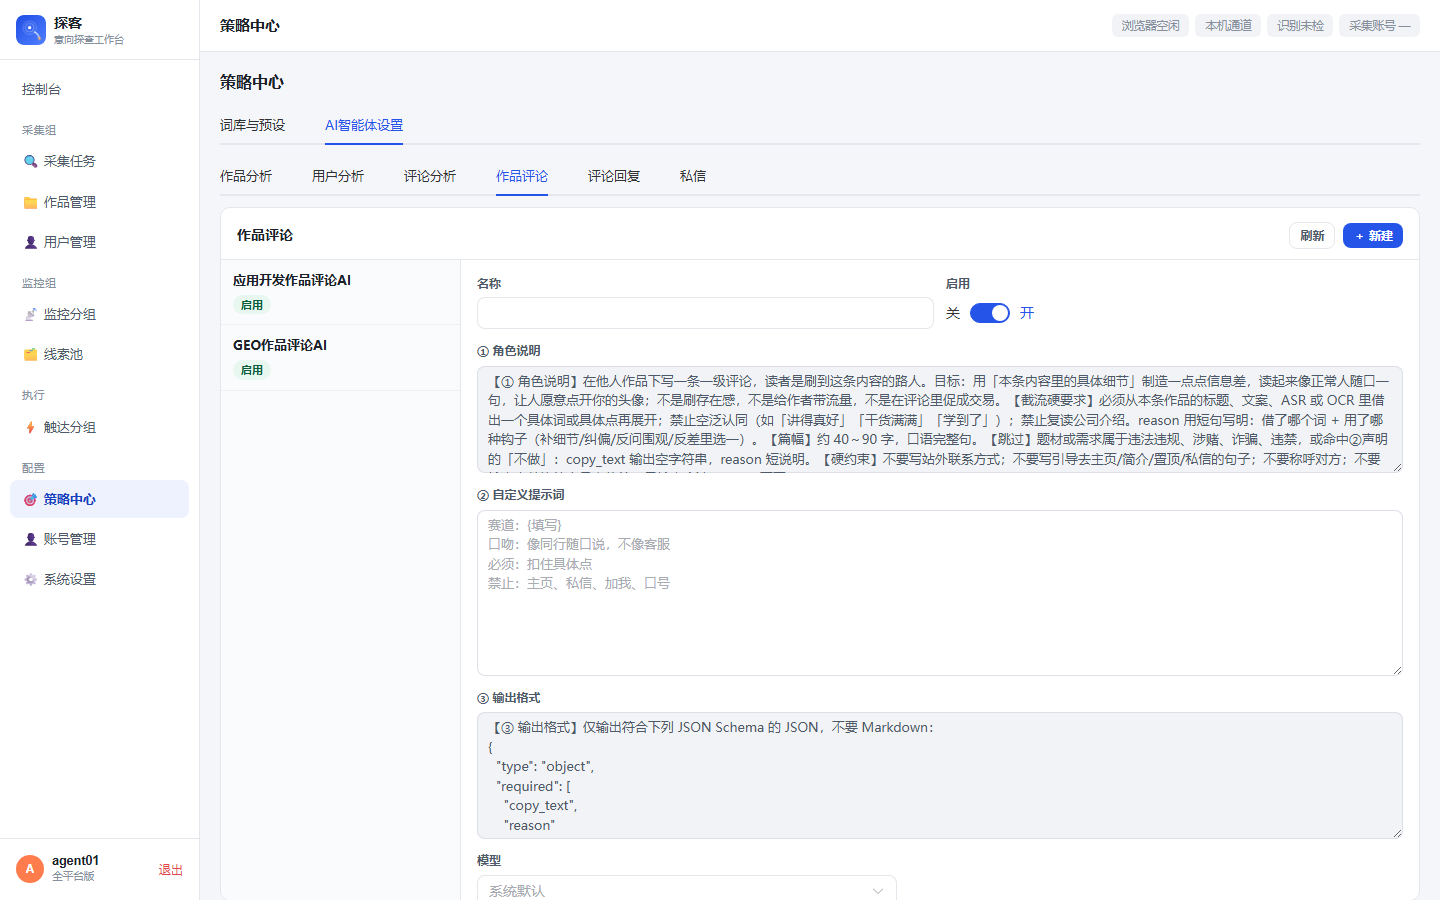Click the 名称 input field
This screenshot has width=1440, height=900.
[x=705, y=313]
